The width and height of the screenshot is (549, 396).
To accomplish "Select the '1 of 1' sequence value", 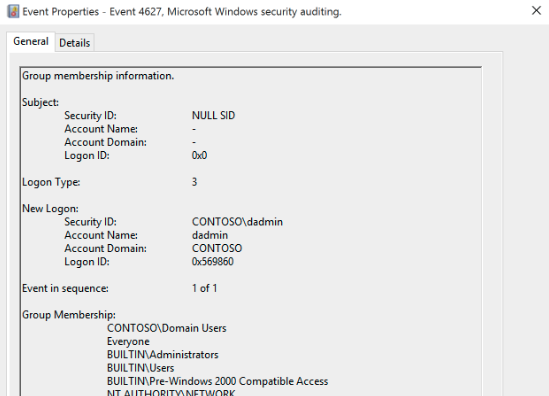I will pyautogui.click(x=204, y=288).
